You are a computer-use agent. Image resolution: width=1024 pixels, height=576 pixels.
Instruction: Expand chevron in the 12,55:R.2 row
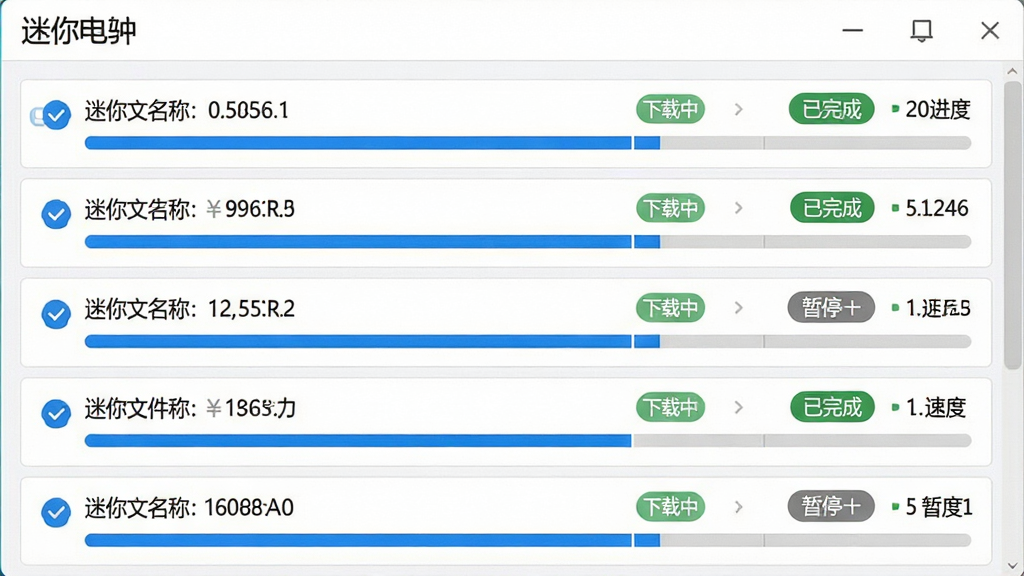click(739, 308)
